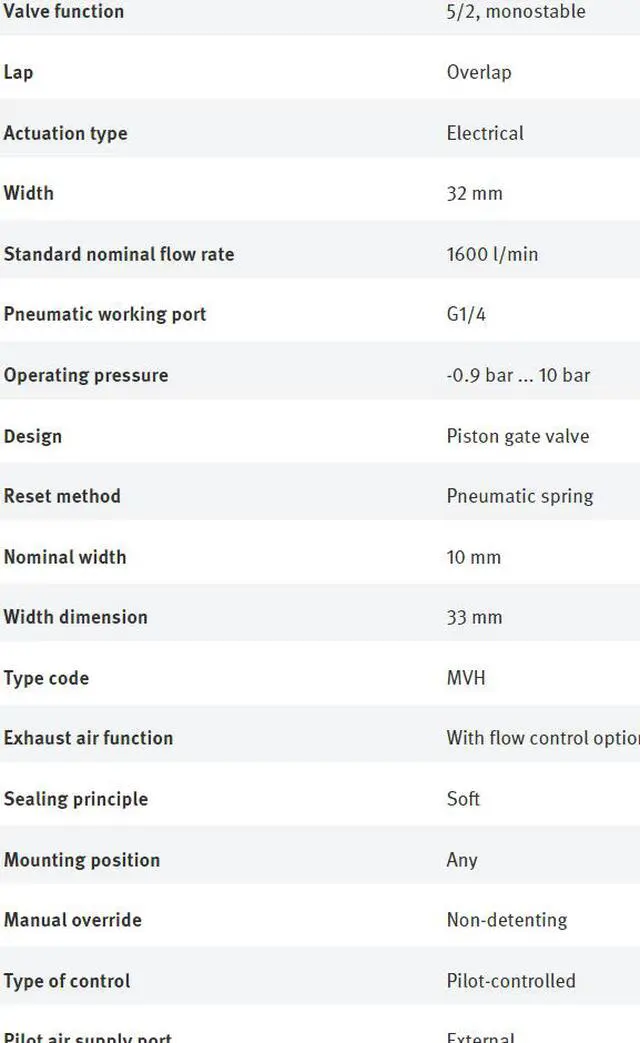The image size is (640, 1043).
Task: Select the "Soft" sealing principle value
Action: click(463, 799)
